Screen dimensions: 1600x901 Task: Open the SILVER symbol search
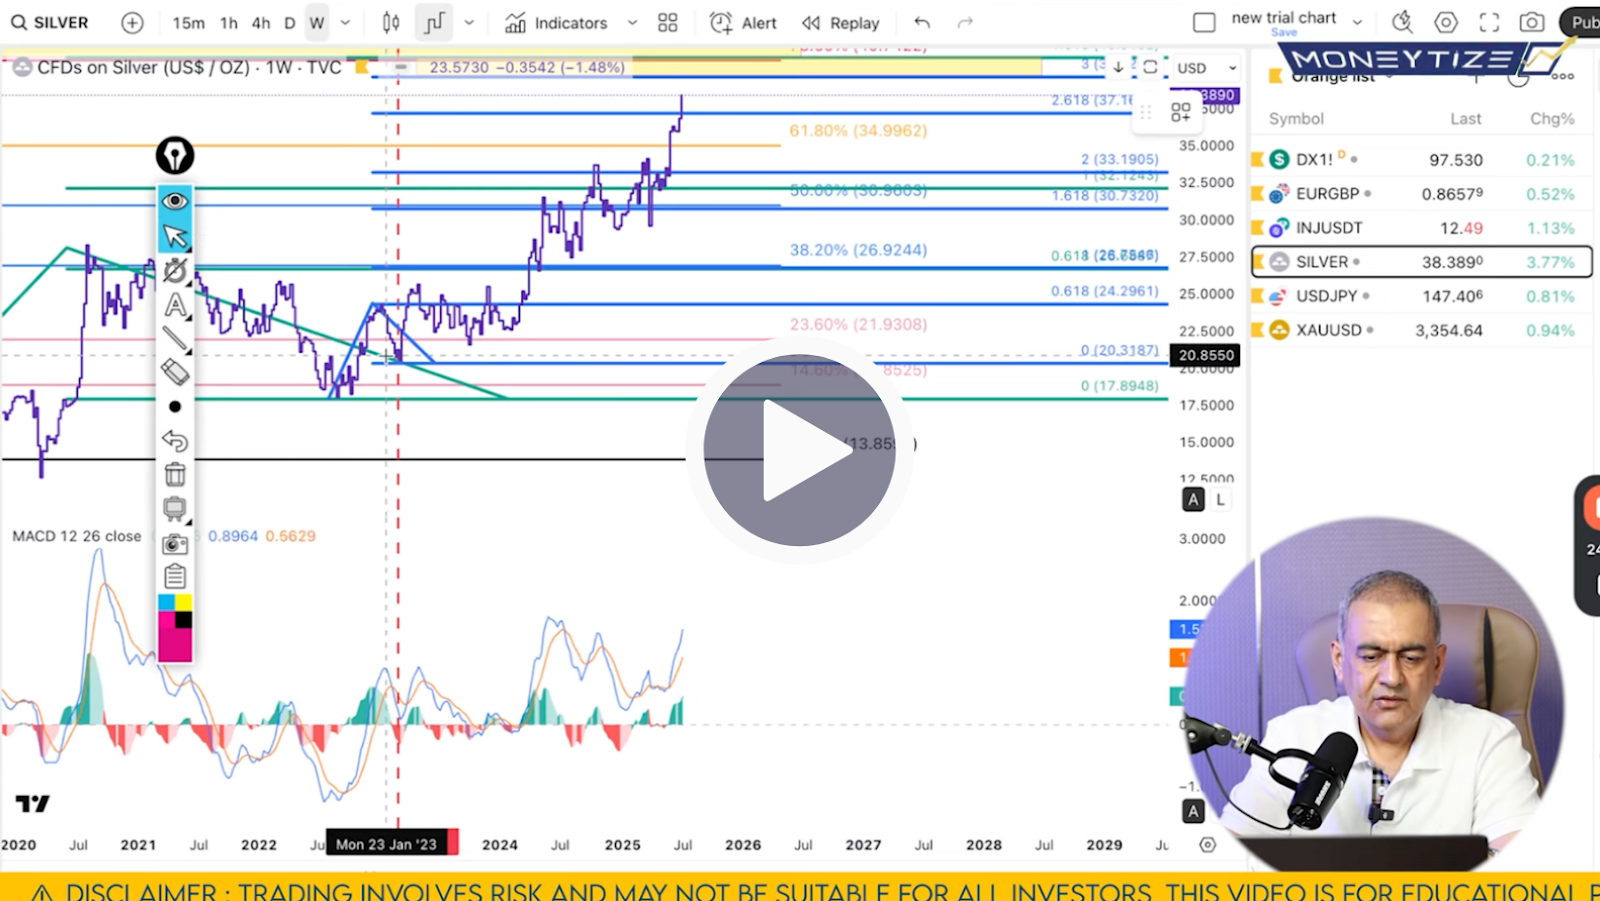click(x=50, y=22)
